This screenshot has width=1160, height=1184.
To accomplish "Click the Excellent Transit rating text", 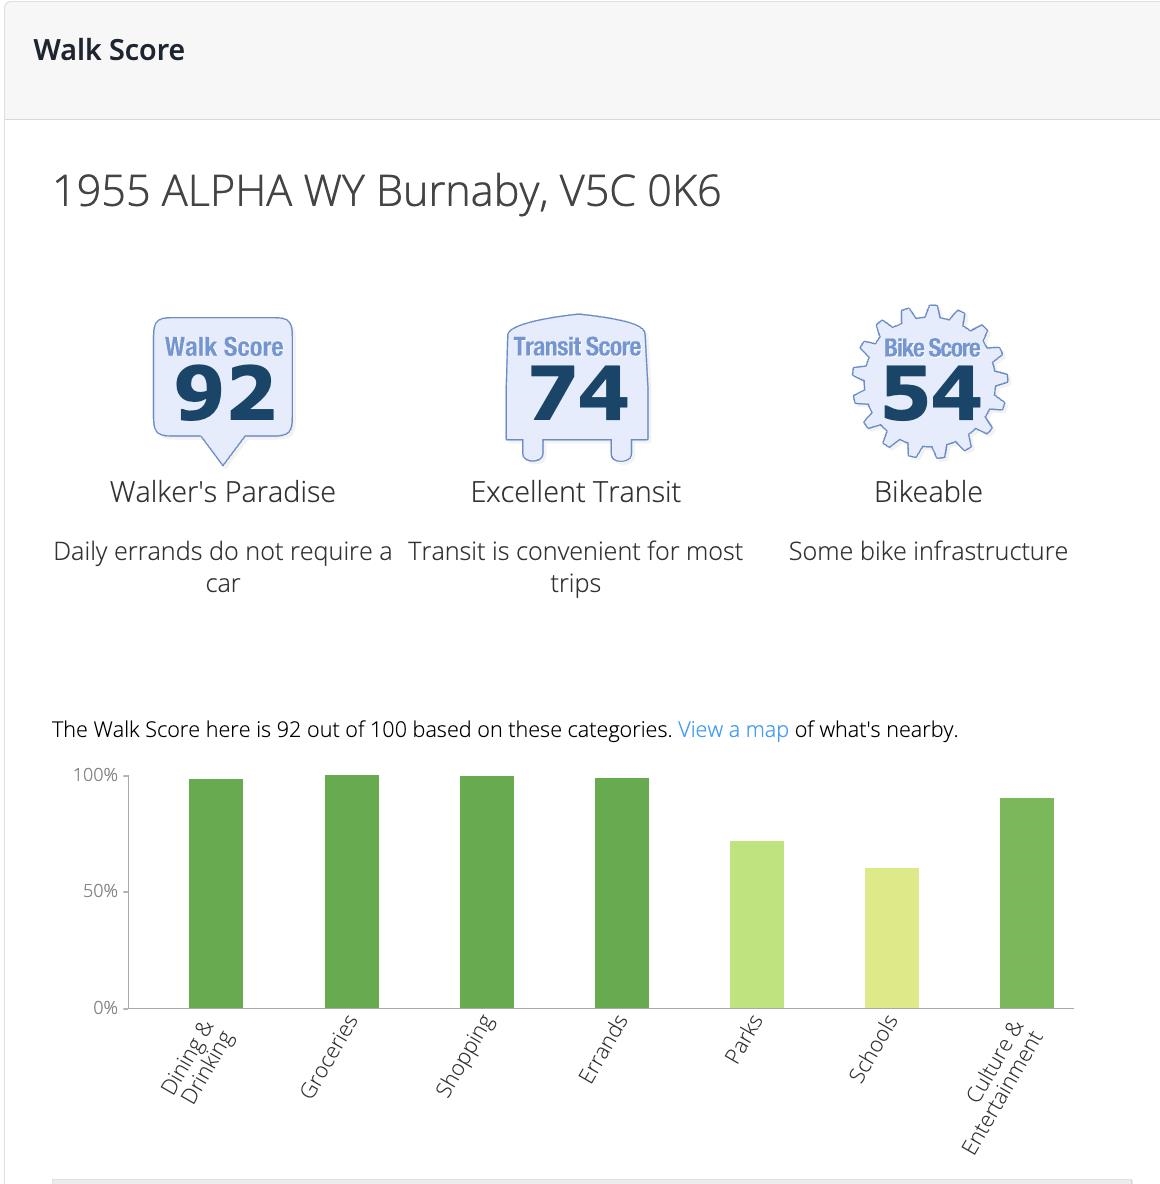I will [576, 492].
